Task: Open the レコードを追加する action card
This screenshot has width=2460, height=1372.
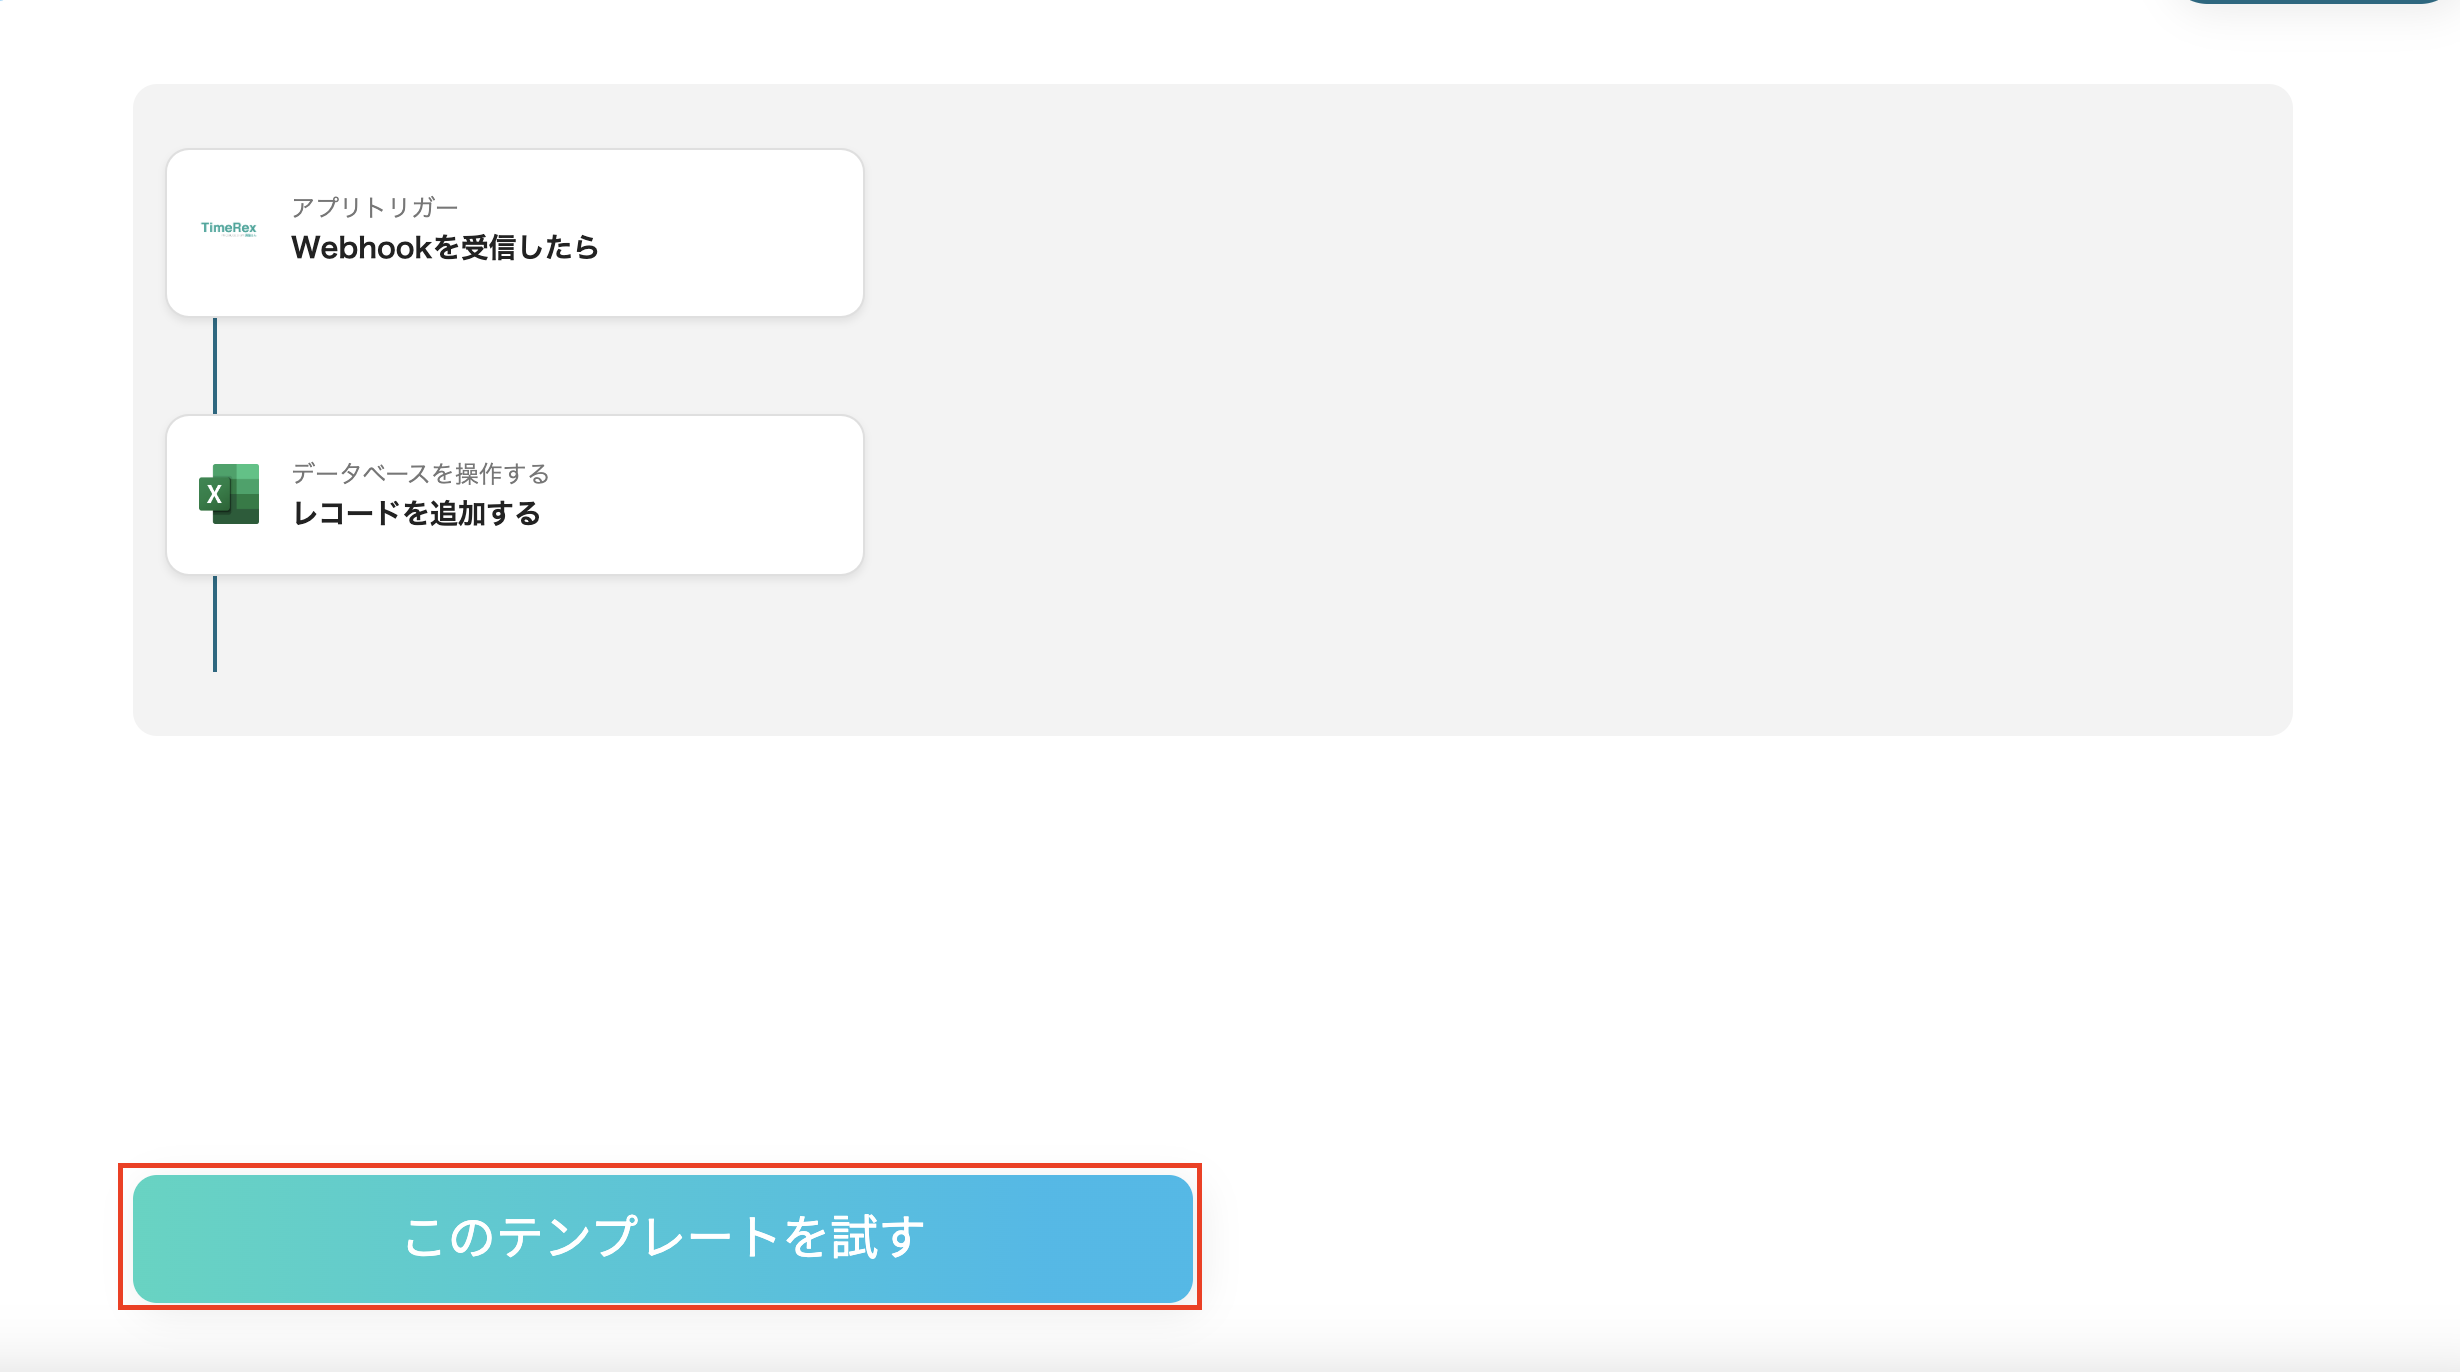Action: [x=514, y=494]
